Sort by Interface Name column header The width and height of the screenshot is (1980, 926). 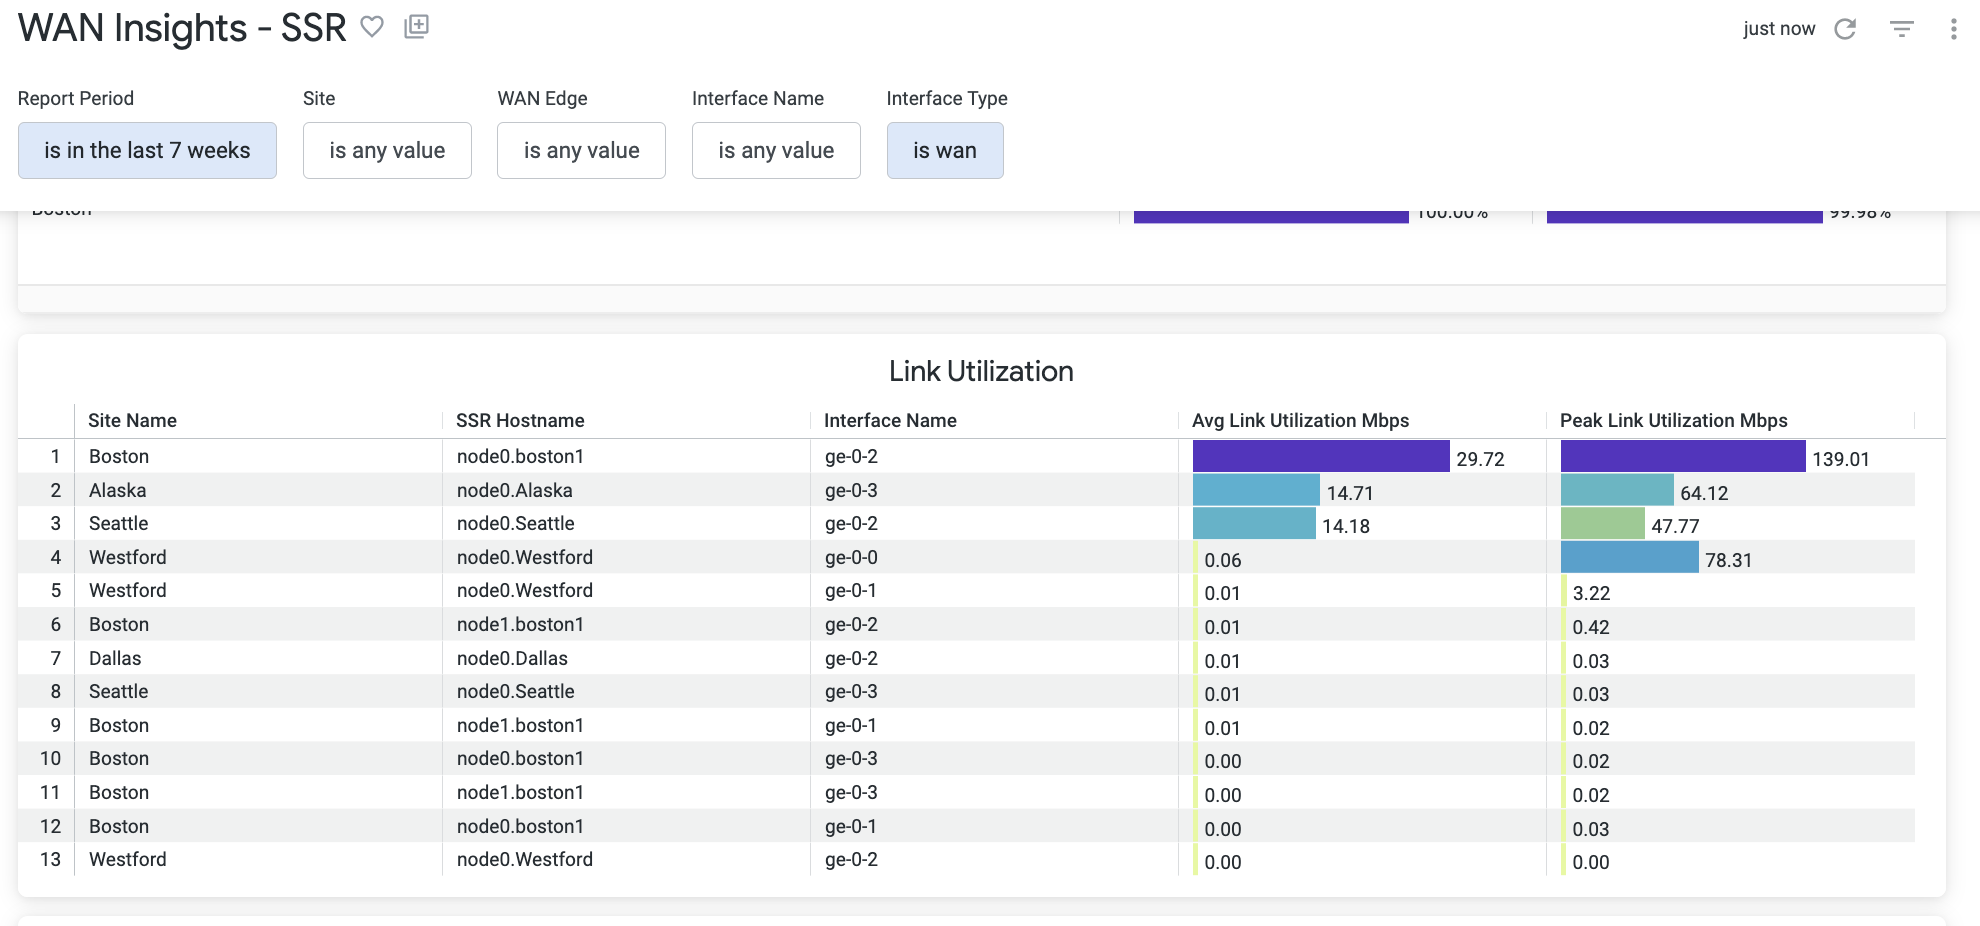[890, 421]
